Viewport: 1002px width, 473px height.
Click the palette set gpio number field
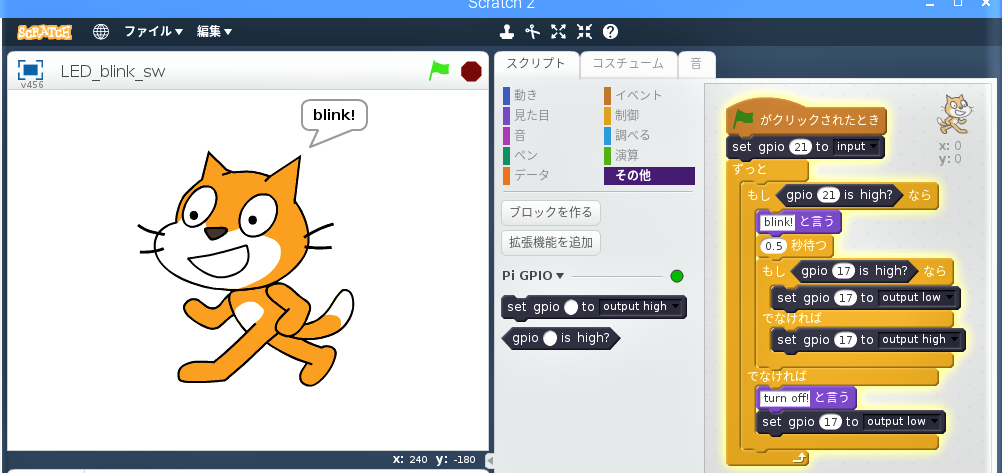point(571,307)
